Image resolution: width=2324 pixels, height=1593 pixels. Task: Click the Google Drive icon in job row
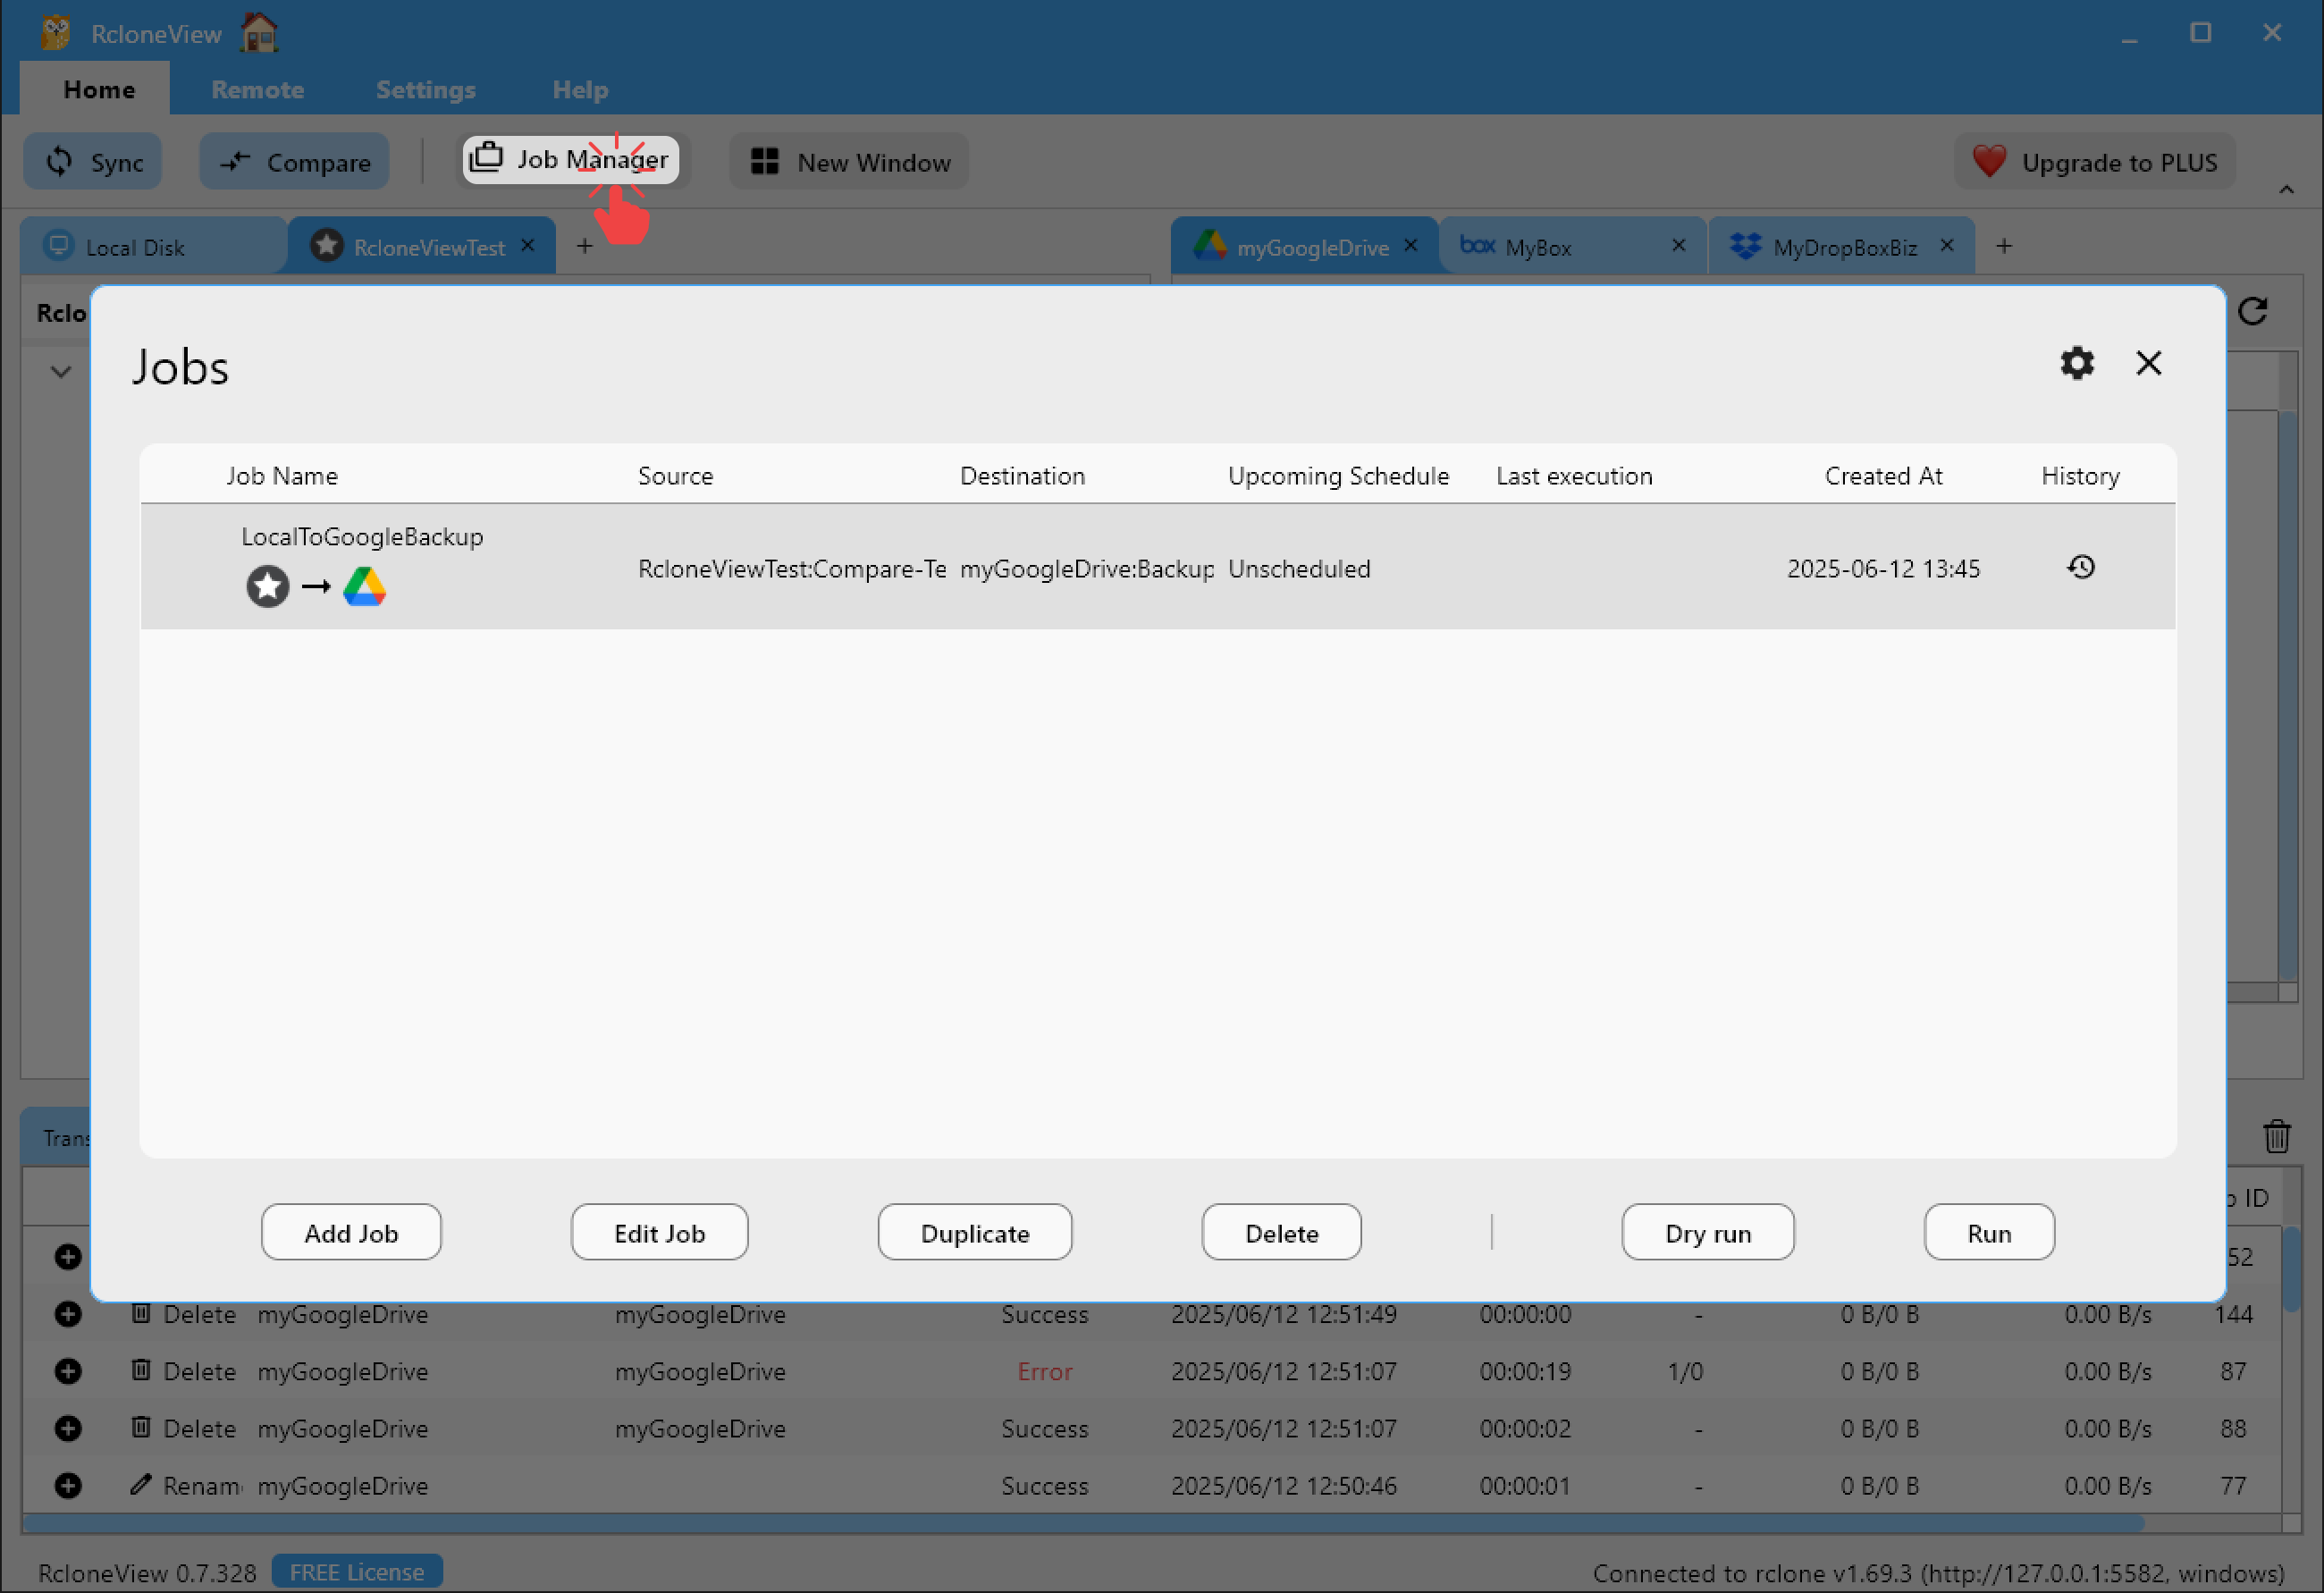pyautogui.click(x=364, y=586)
